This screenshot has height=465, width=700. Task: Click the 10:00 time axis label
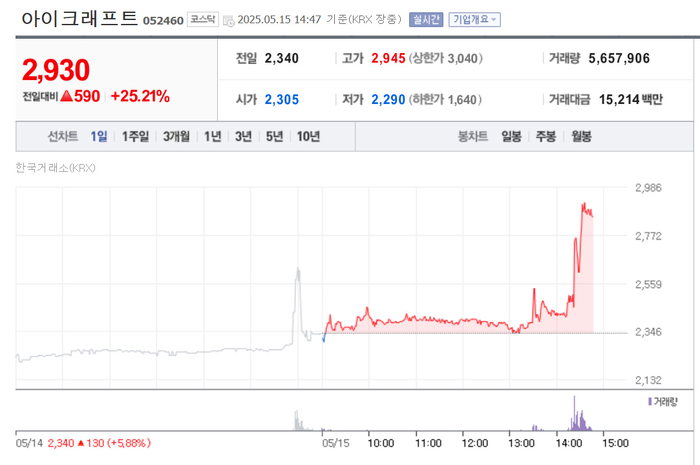[381, 443]
